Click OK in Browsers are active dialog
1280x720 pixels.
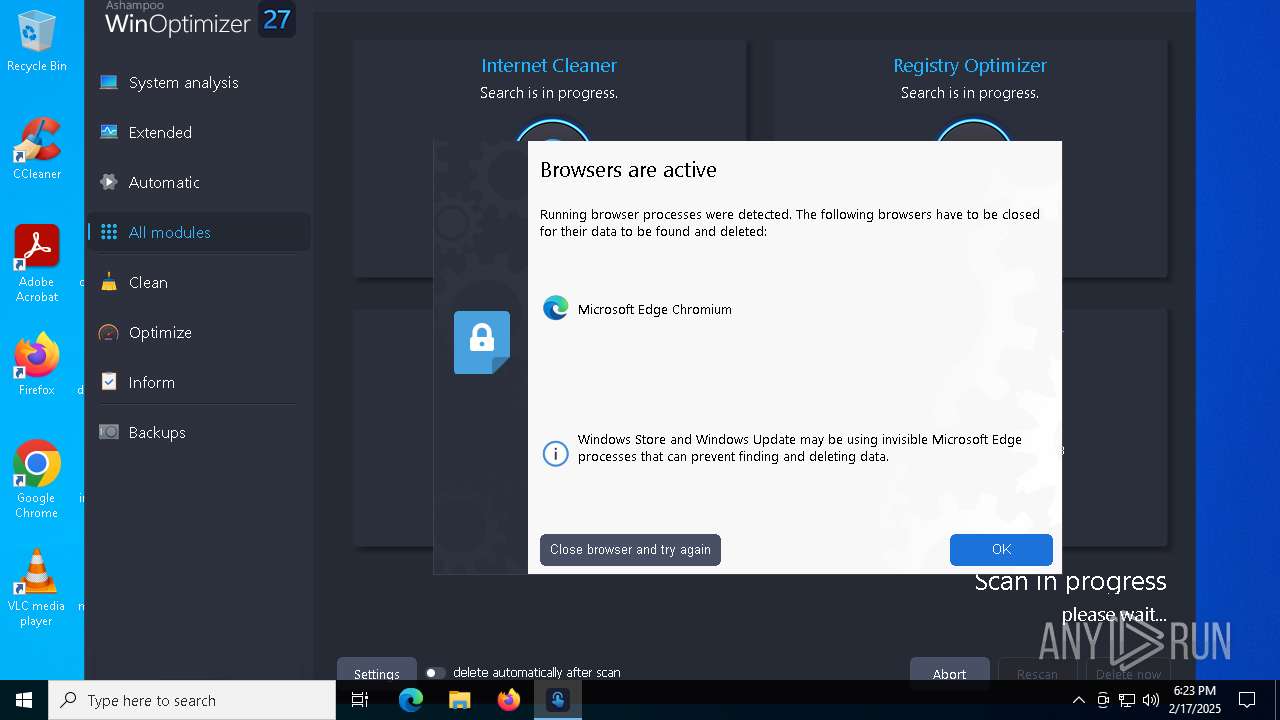(1001, 549)
